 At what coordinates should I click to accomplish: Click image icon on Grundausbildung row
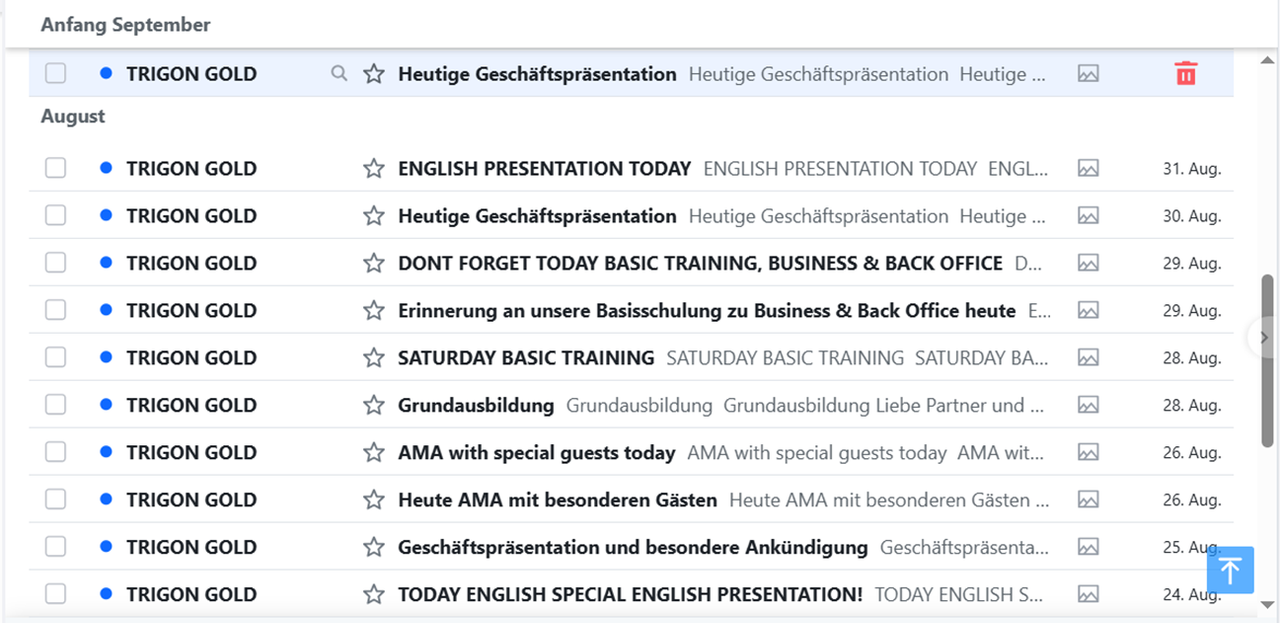pyautogui.click(x=1088, y=405)
